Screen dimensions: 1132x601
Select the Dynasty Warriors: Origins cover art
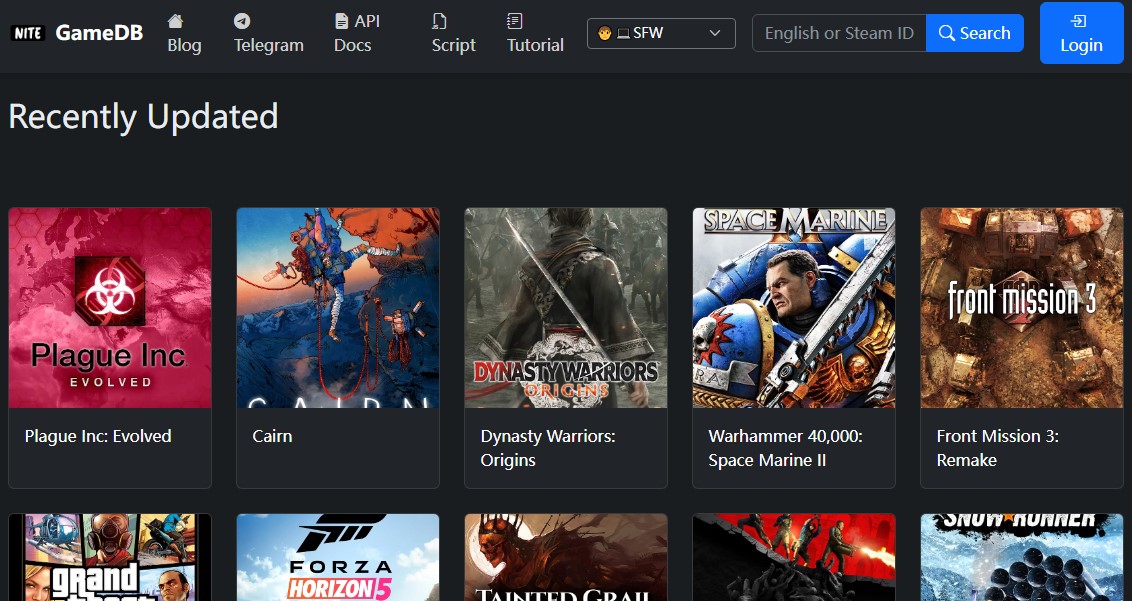(x=566, y=308)
